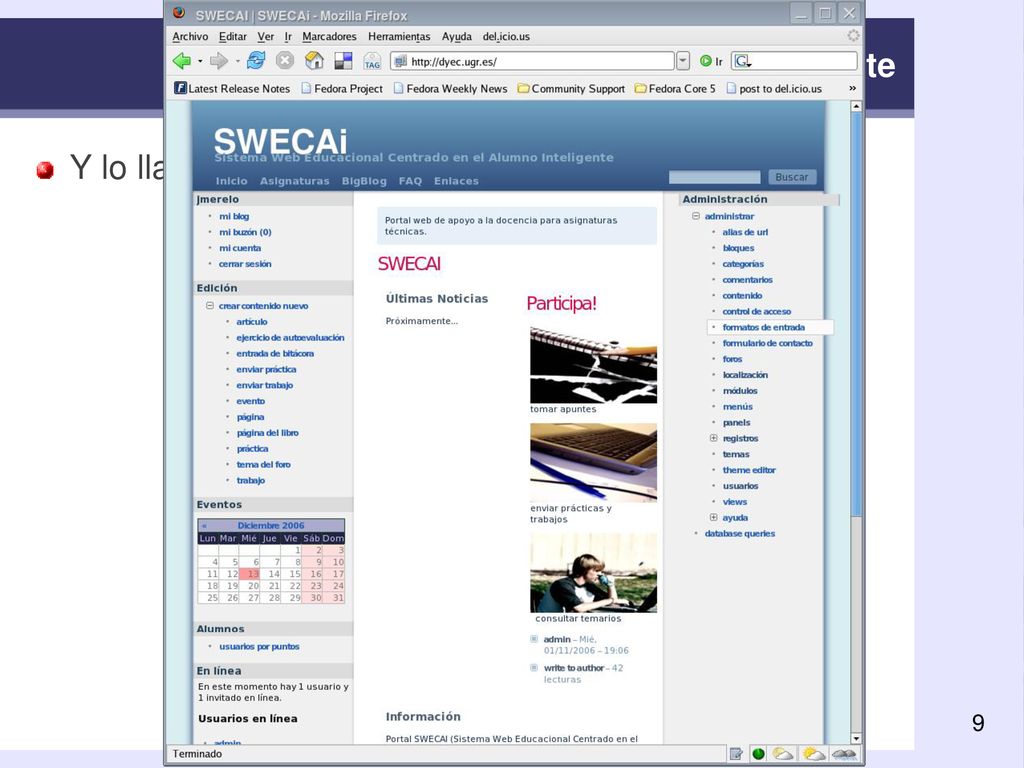The image size is (1024, 768).
Task: Click the status bar page edit icon
Action: tap(736, 754)
